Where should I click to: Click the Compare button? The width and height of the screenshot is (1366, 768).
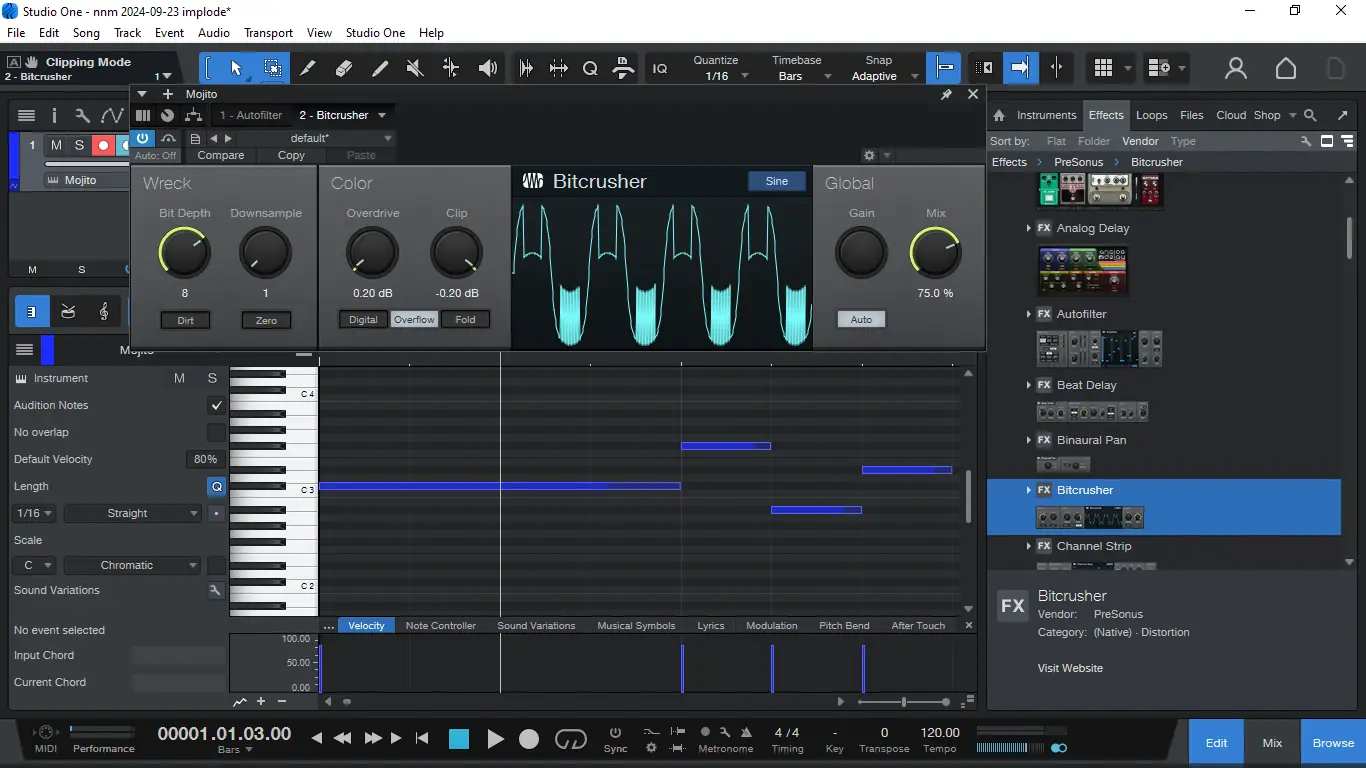click(221, 155)
